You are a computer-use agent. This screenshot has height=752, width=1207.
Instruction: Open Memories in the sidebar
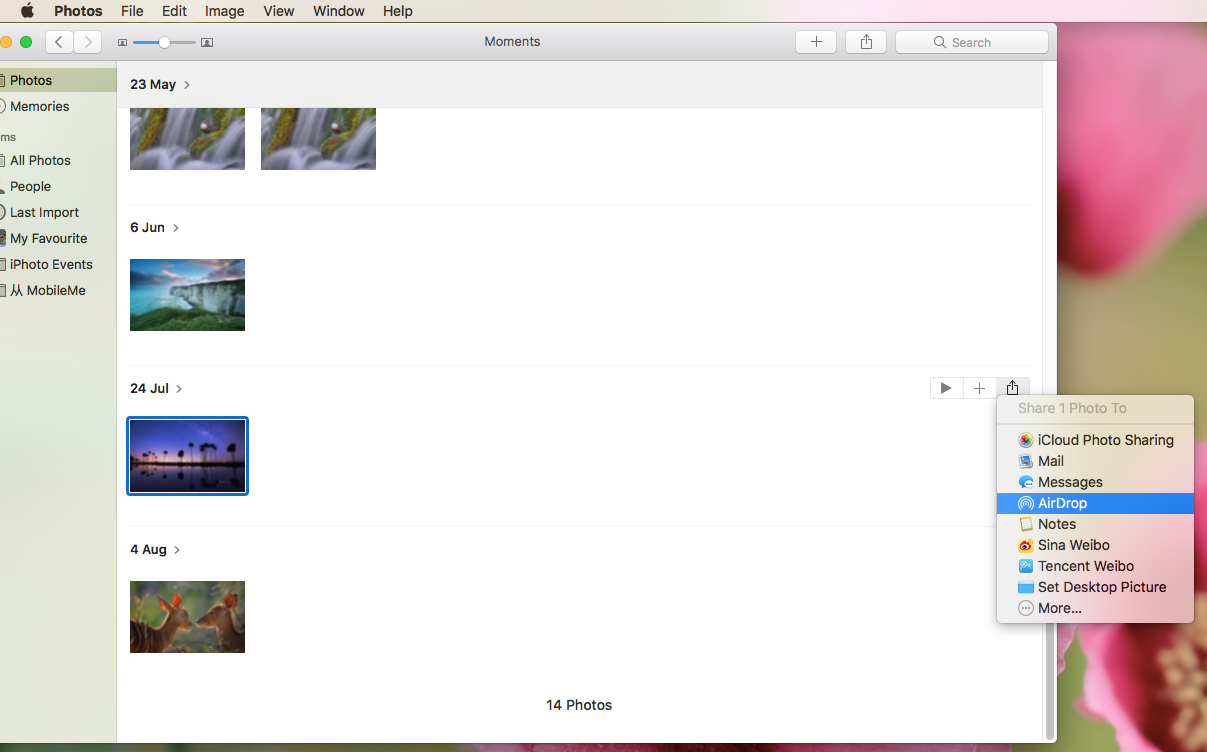pyautogui.click(x=39, y=106)
